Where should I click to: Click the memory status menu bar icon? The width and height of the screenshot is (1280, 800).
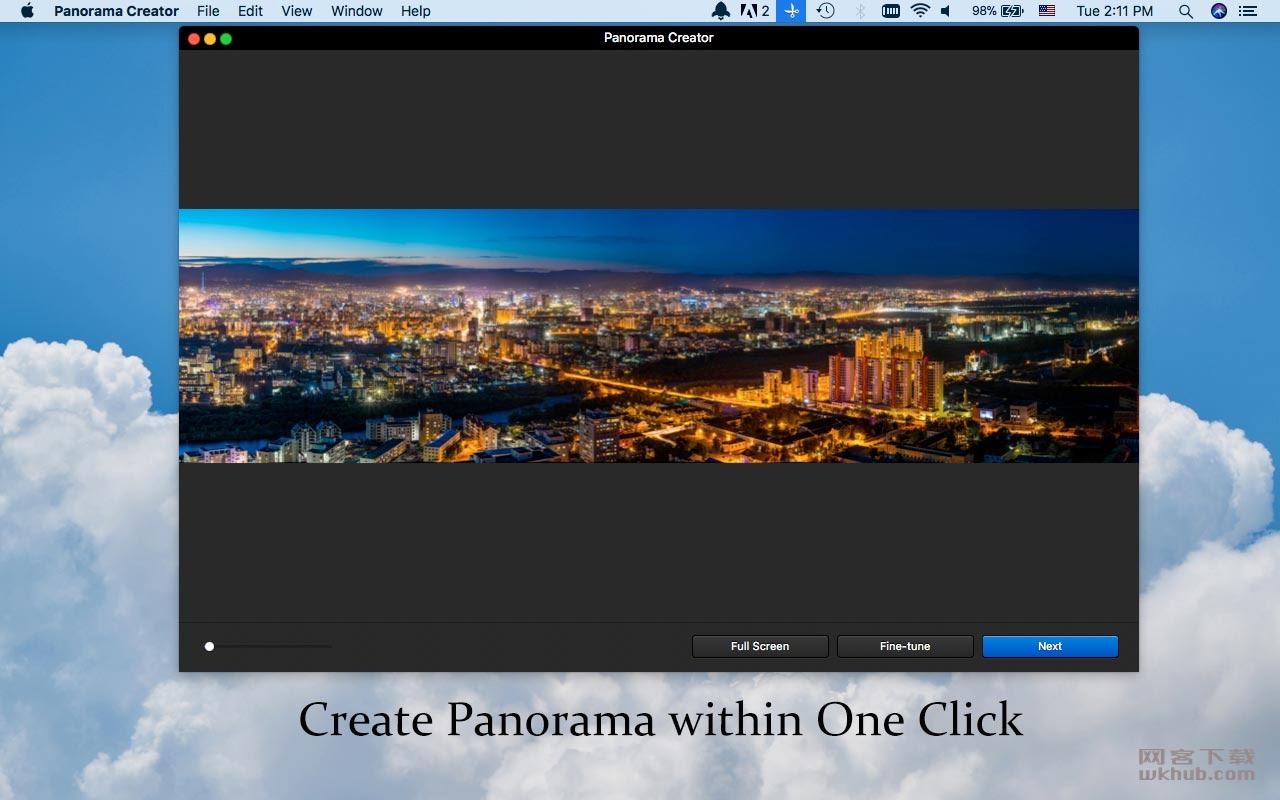tap(890, 11)
